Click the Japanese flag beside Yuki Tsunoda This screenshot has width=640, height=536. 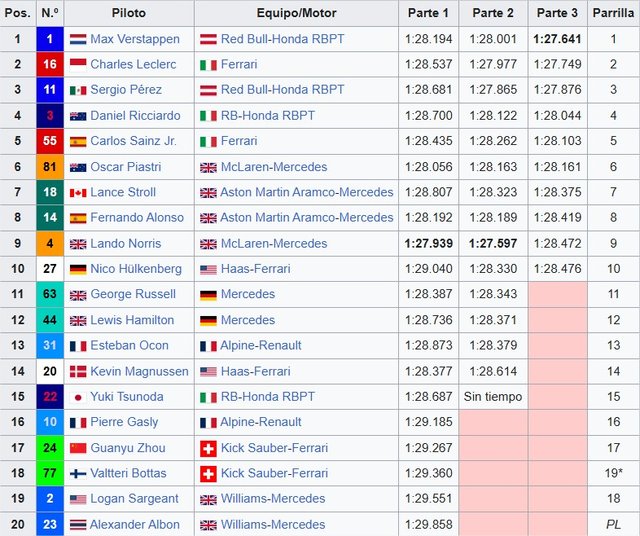[78, 397]
